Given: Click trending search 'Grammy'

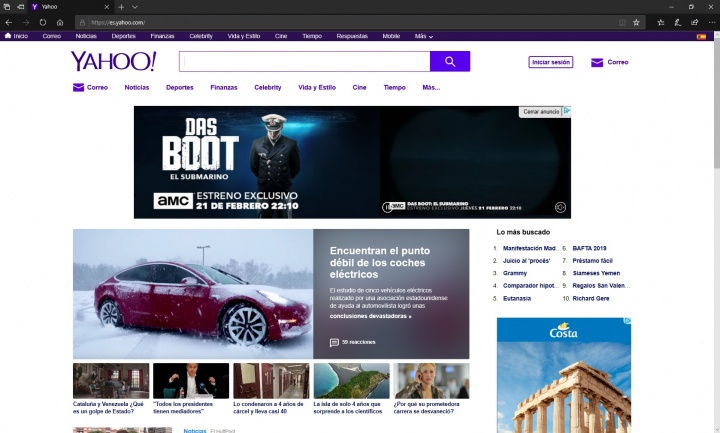Looking at the screenshot, I should 515,273.
